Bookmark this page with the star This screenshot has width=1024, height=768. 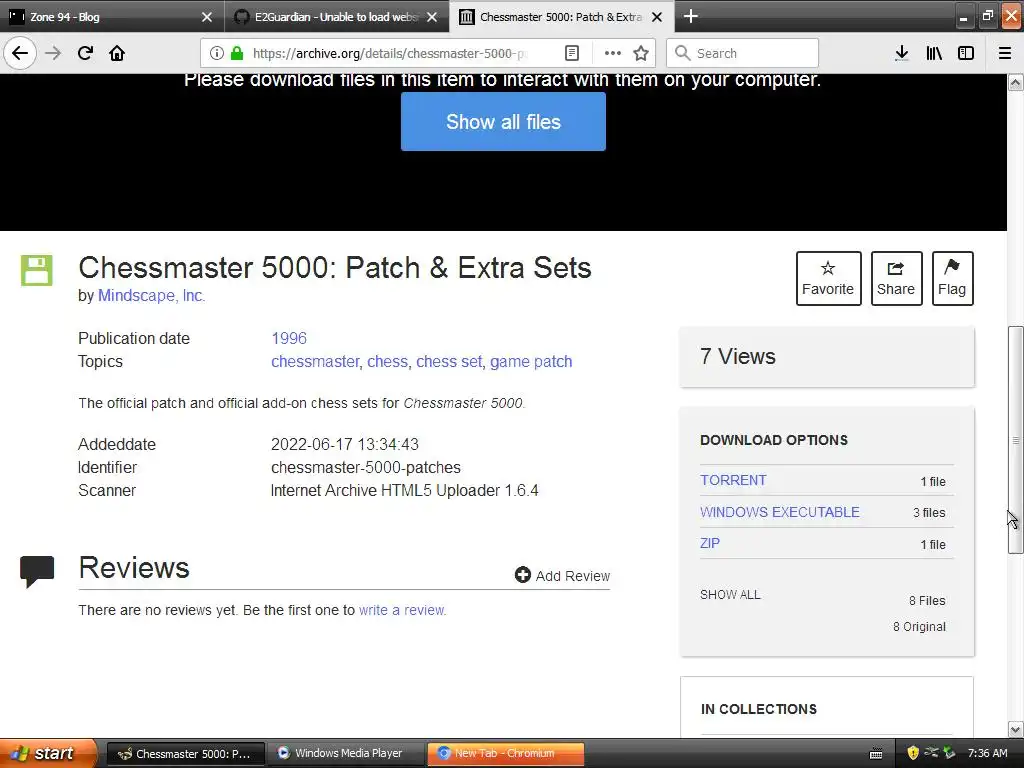[x=641, y=53]
